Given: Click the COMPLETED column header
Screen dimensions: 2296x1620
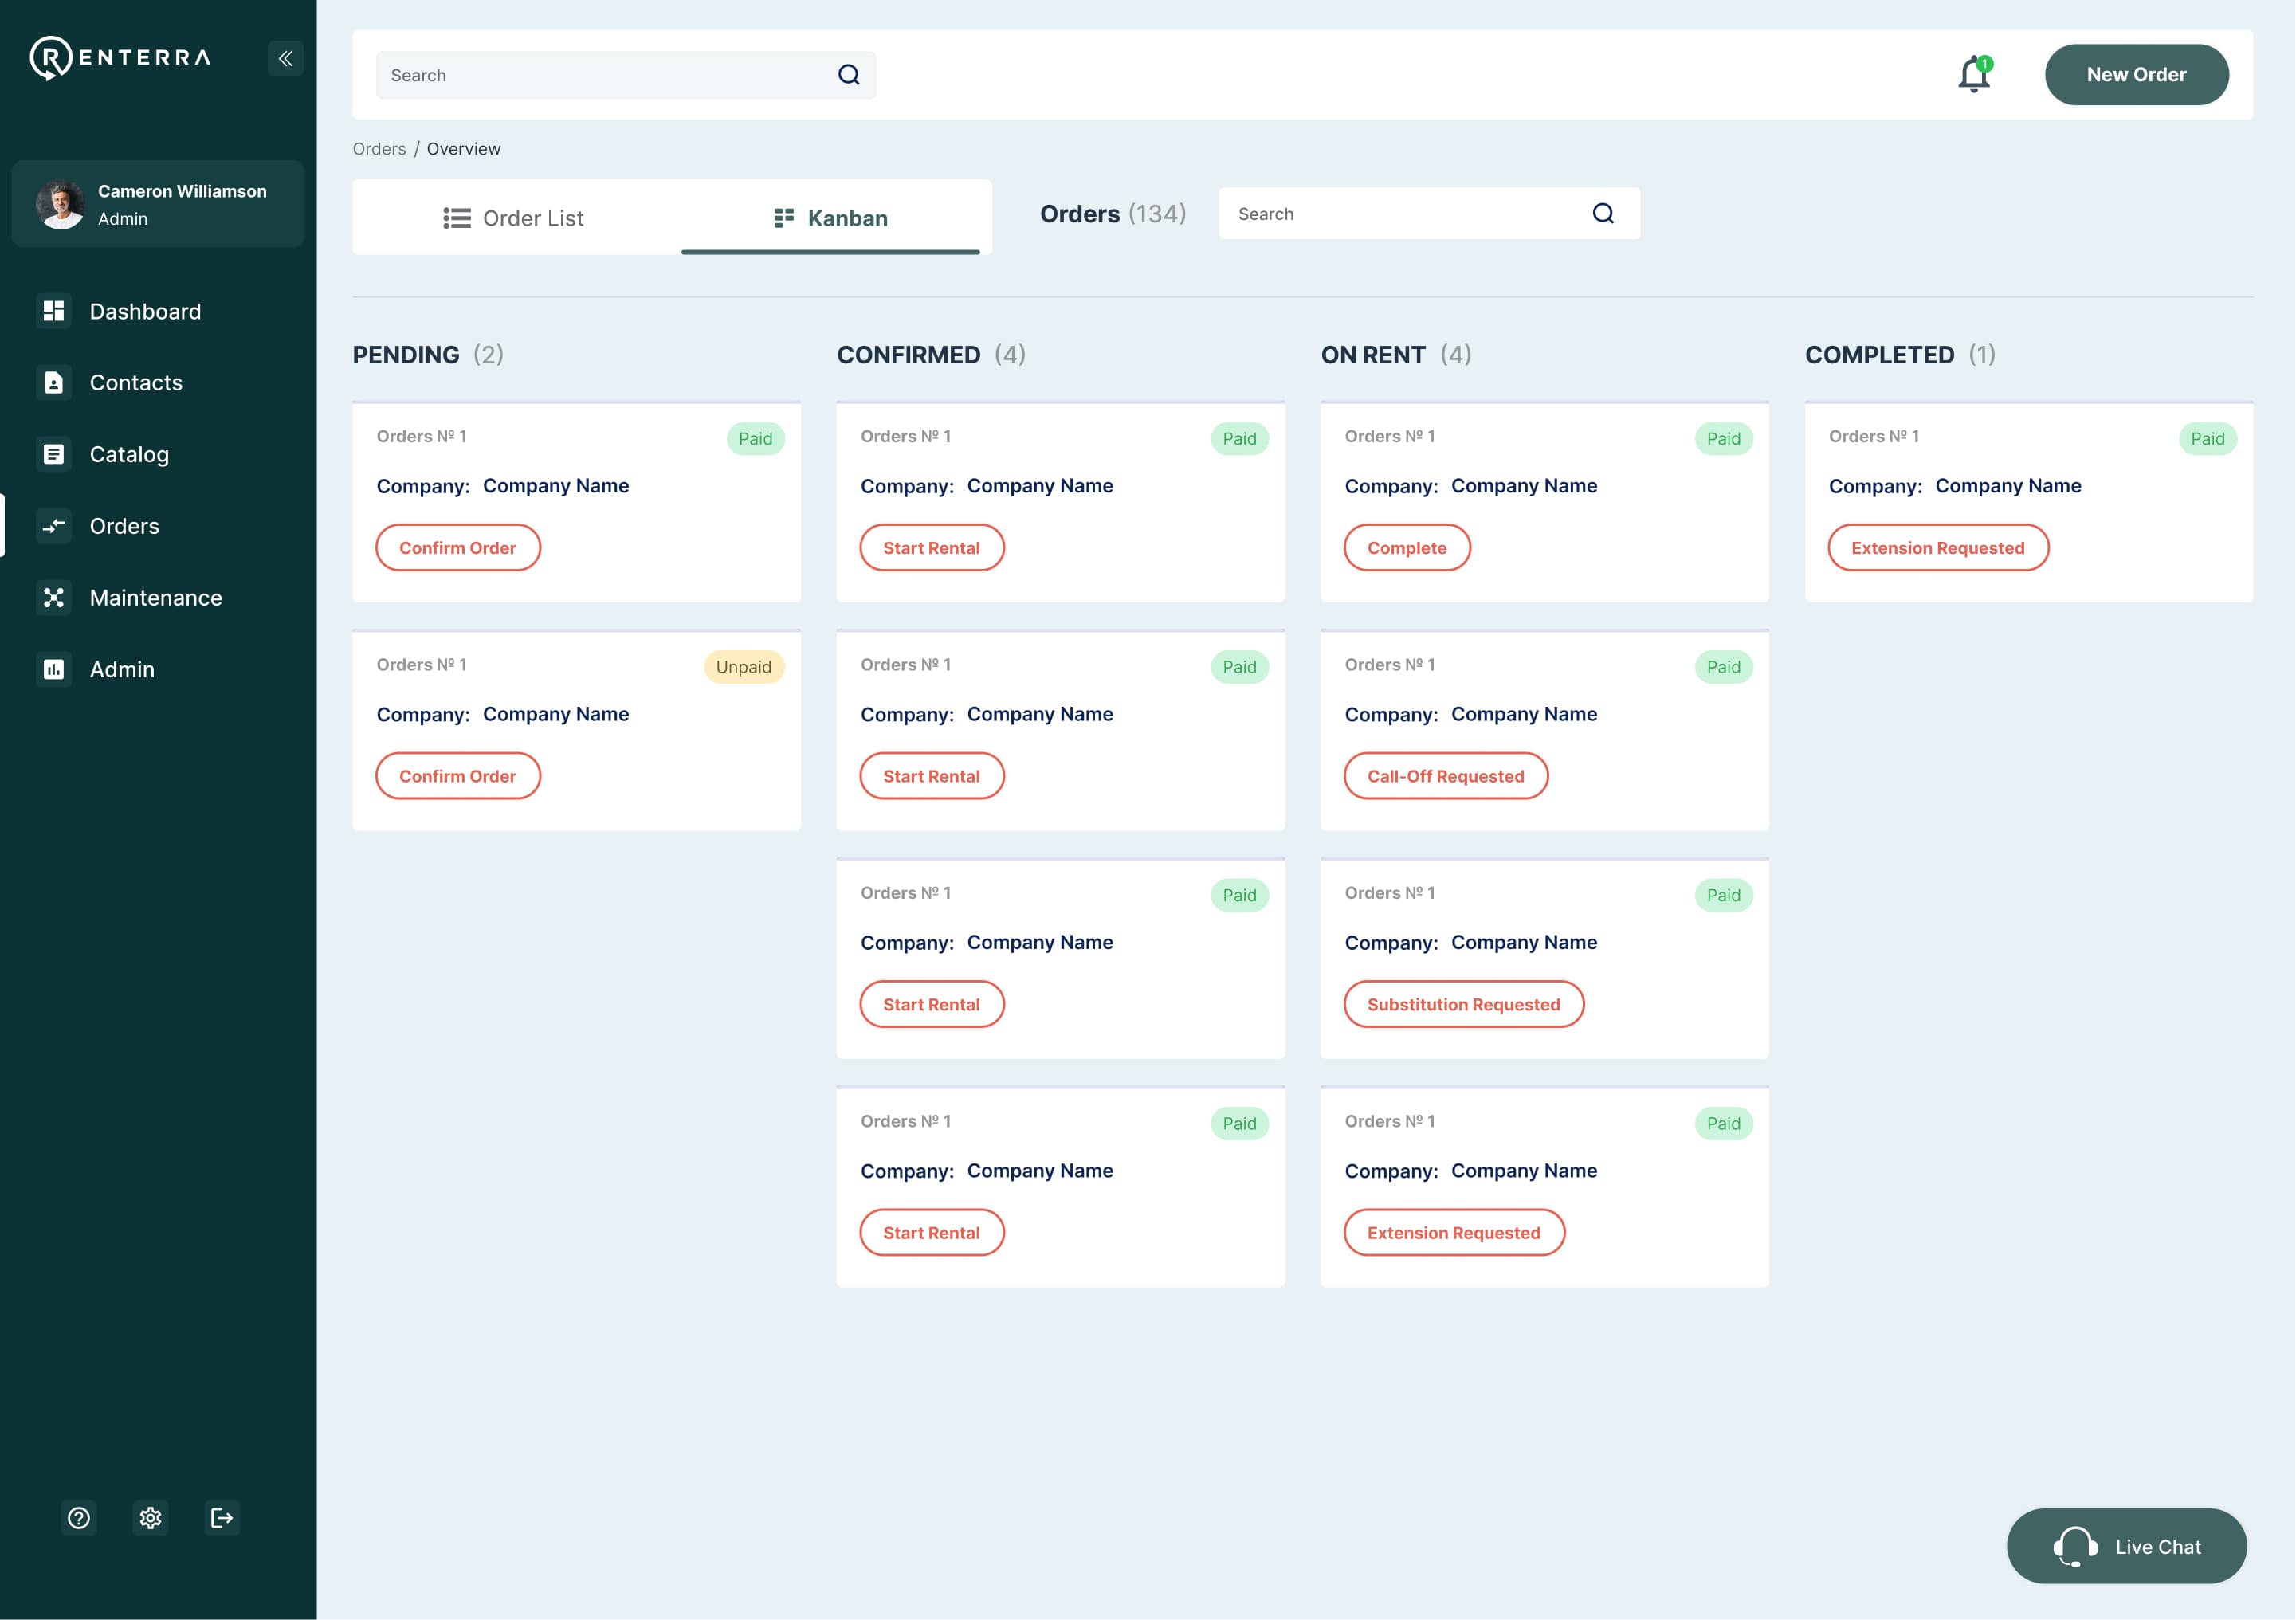Looking at the screenshot, I should pos(1900,355).
